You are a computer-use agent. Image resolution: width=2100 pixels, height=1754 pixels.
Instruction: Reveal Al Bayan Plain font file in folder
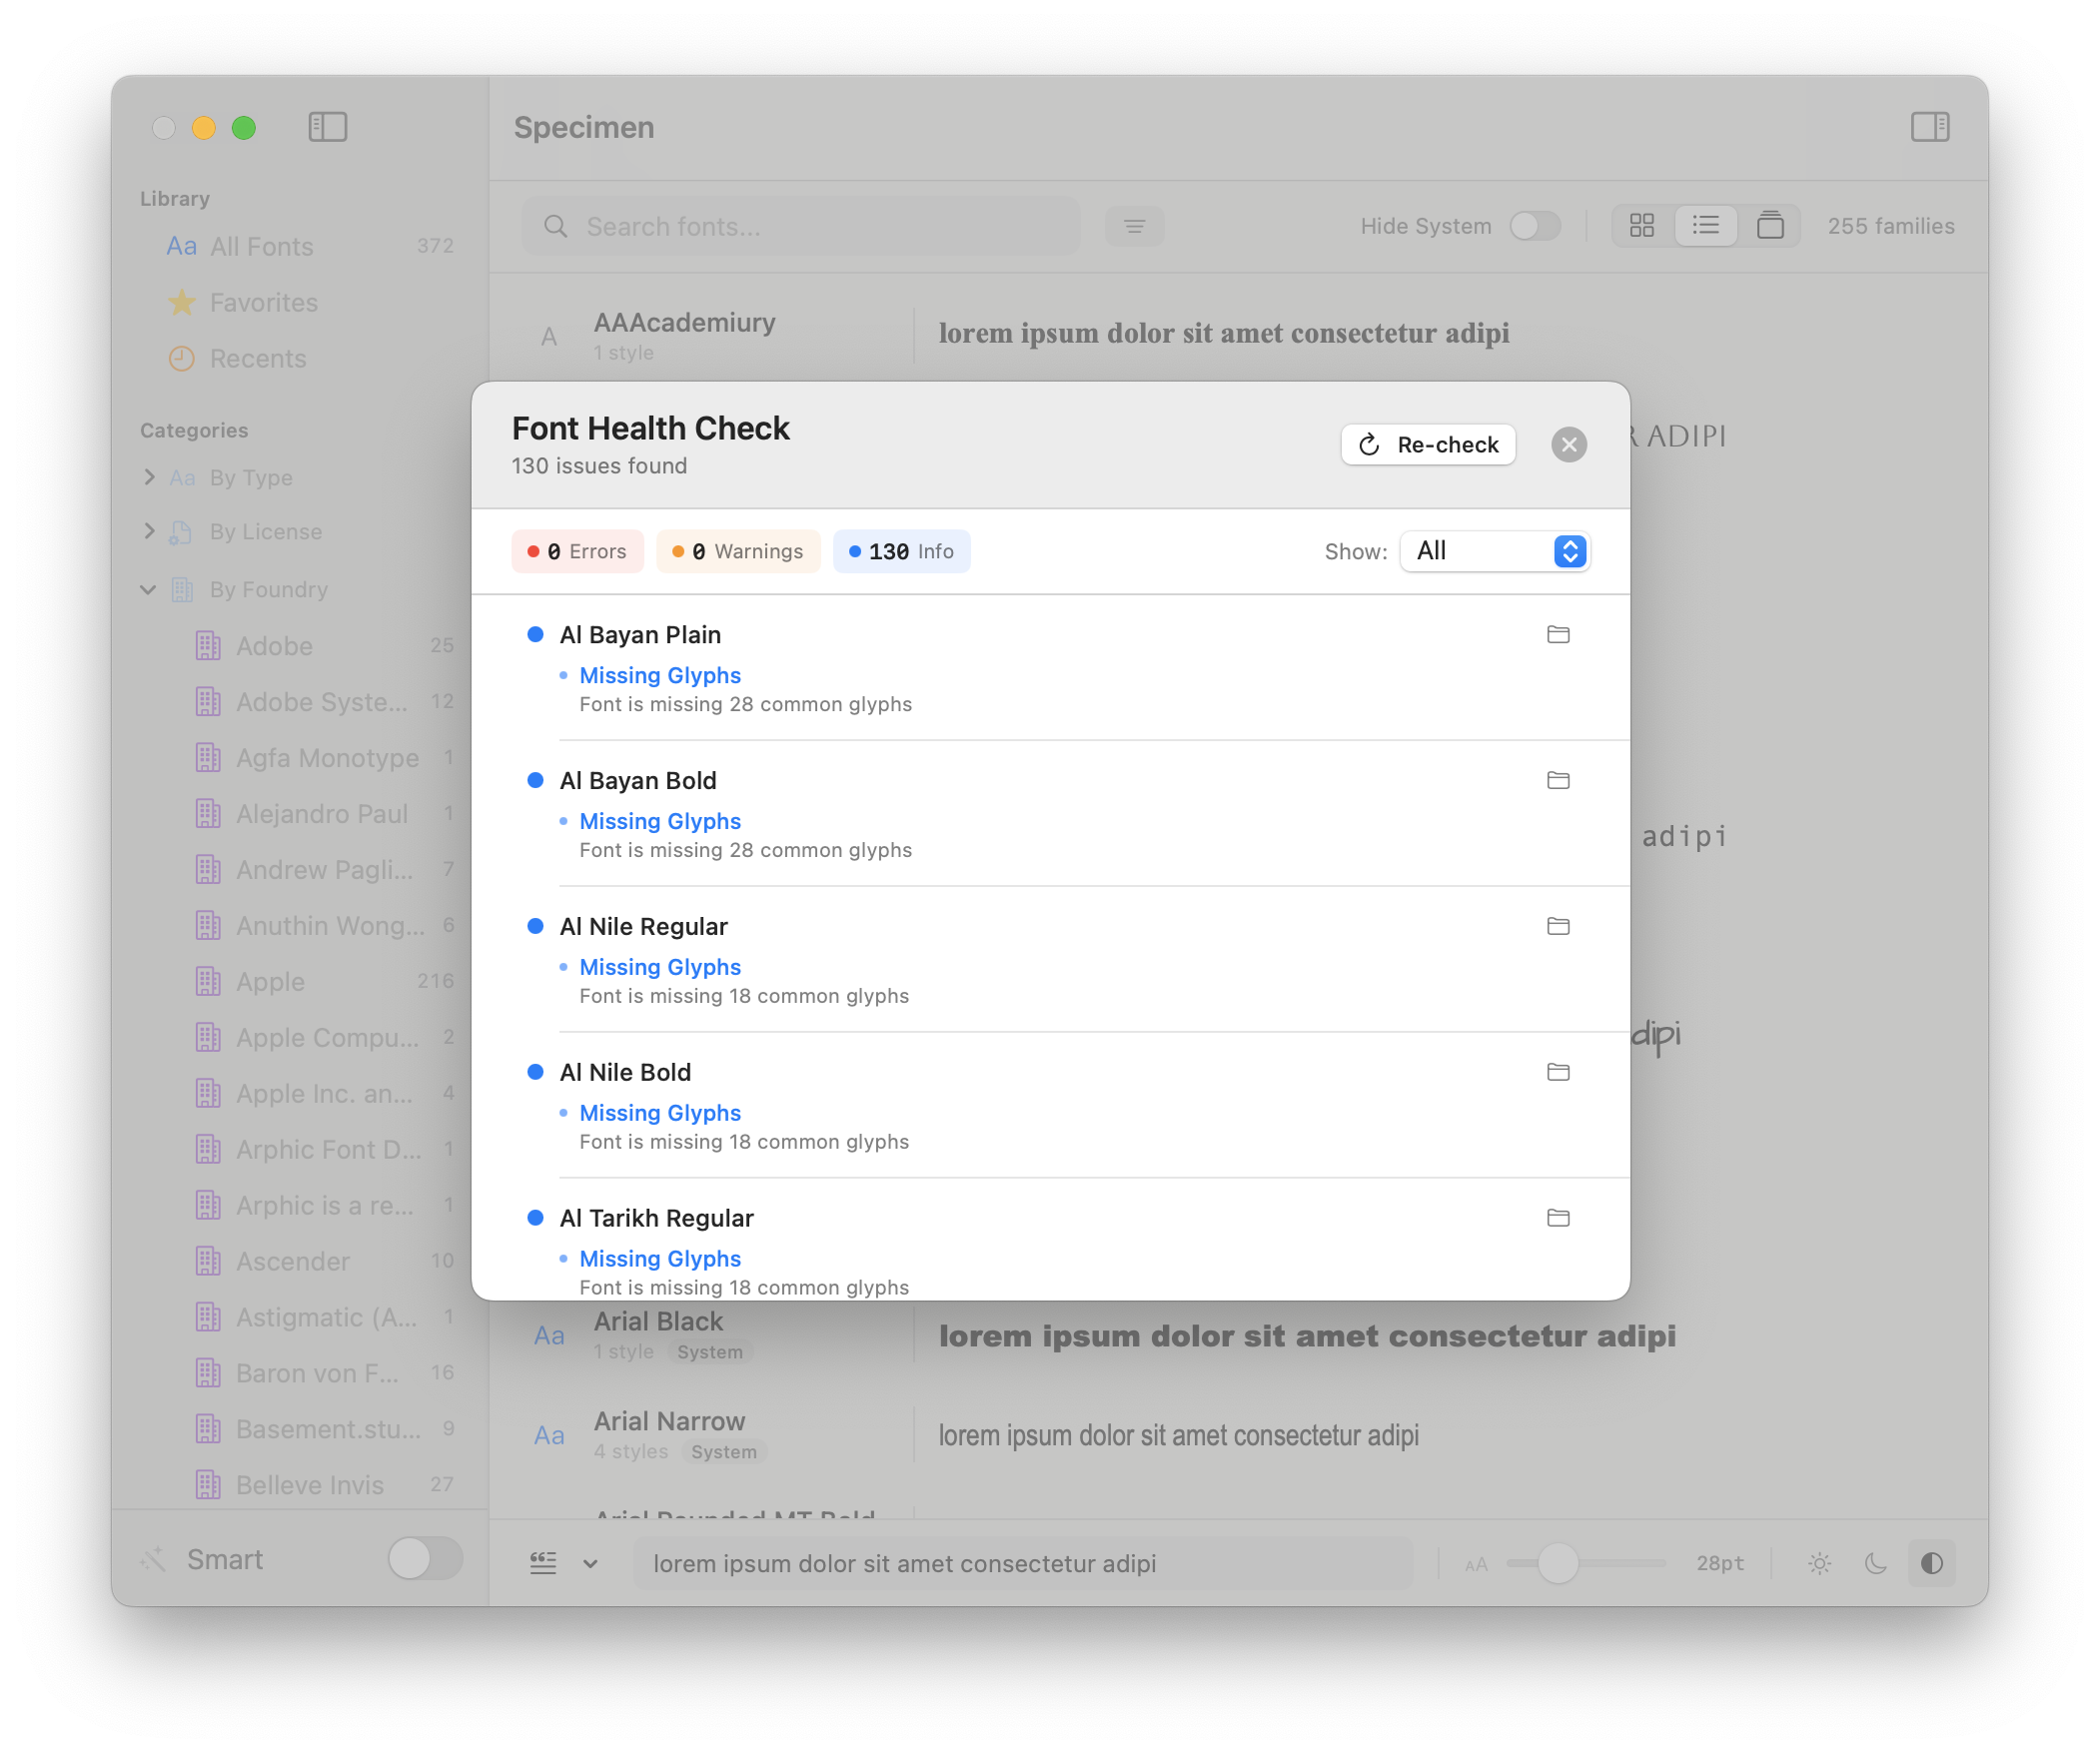click(1558, 634)
